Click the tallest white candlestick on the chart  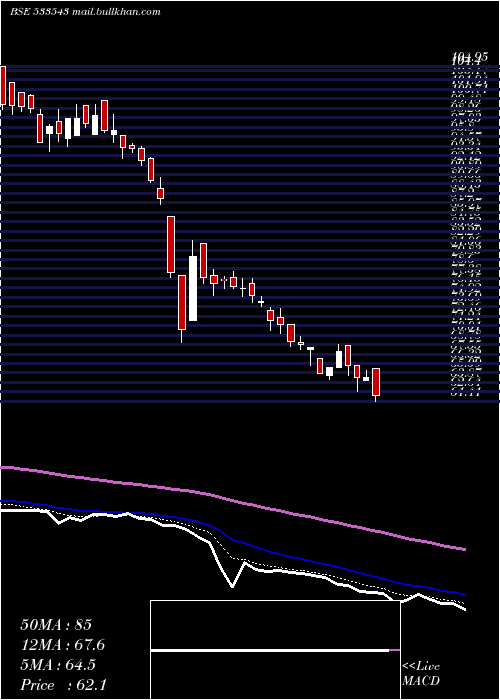(193, 288)
